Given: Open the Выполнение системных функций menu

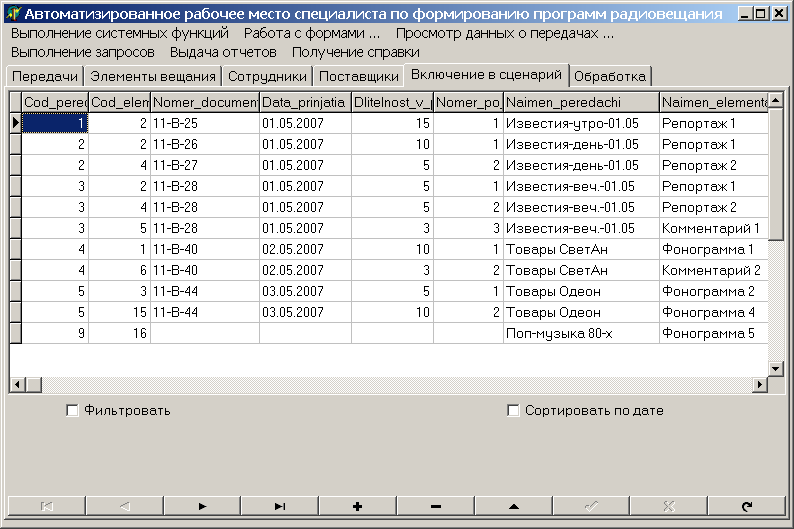Looking at the screenshot, I should [120, 33].
